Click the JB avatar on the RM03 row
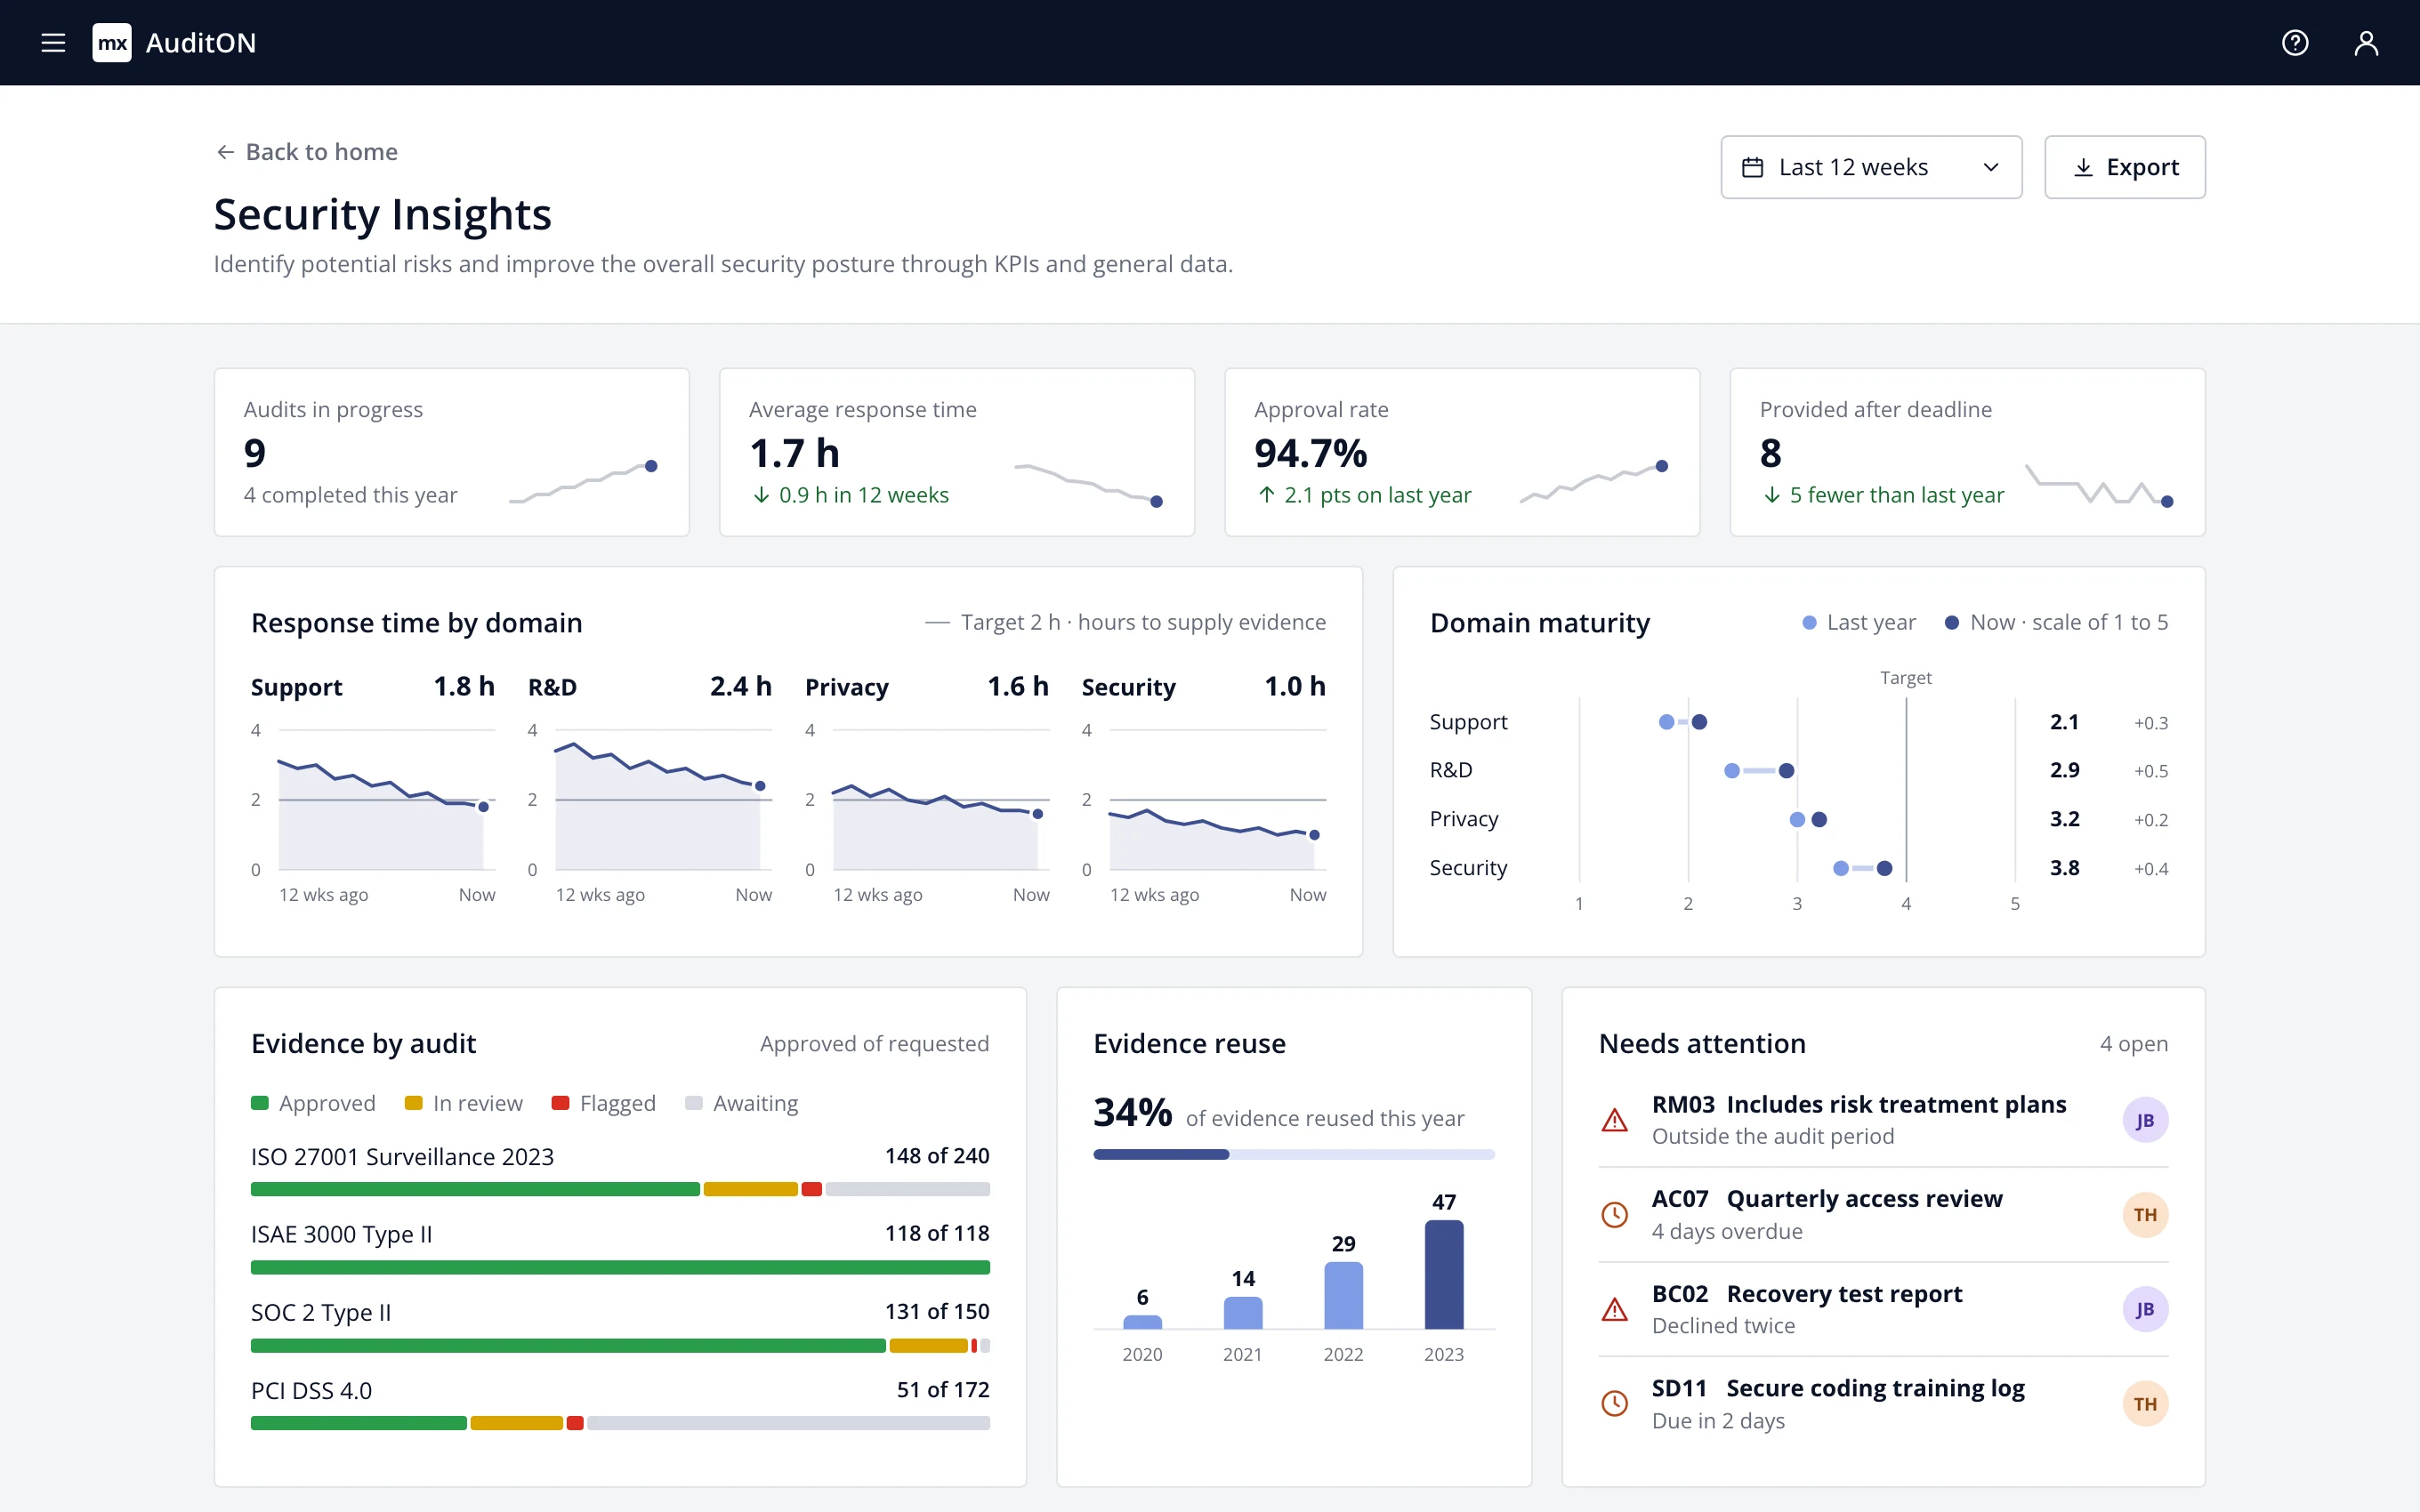 (2145, 1120)
